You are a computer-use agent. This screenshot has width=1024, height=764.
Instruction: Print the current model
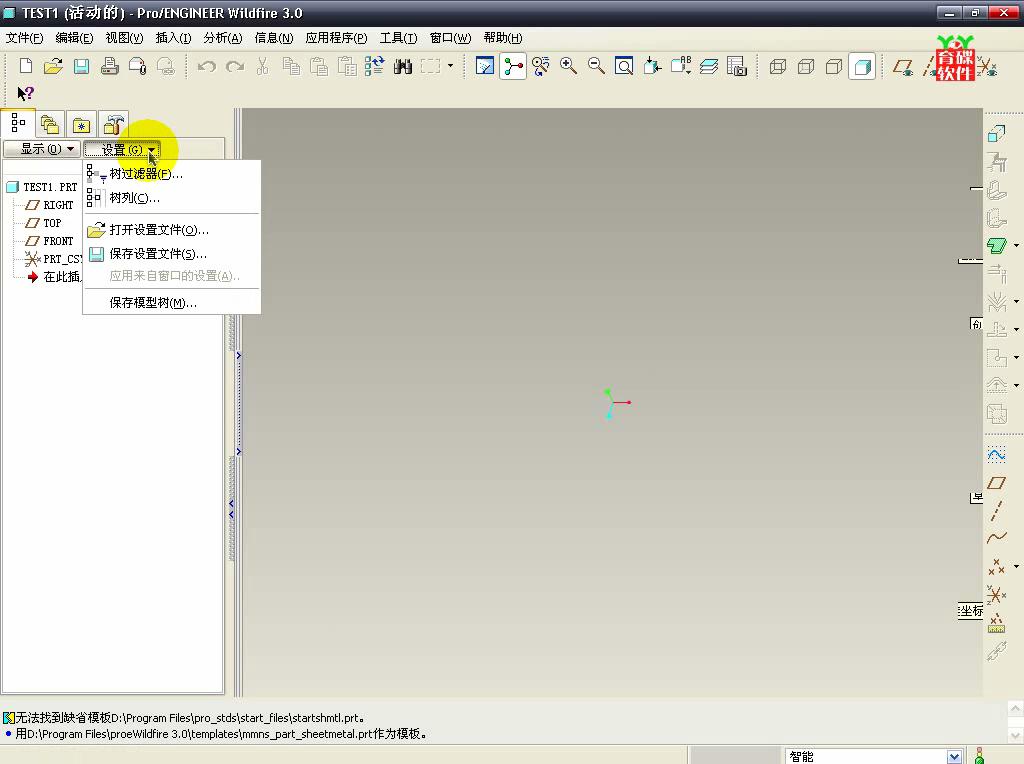(109, 66)
